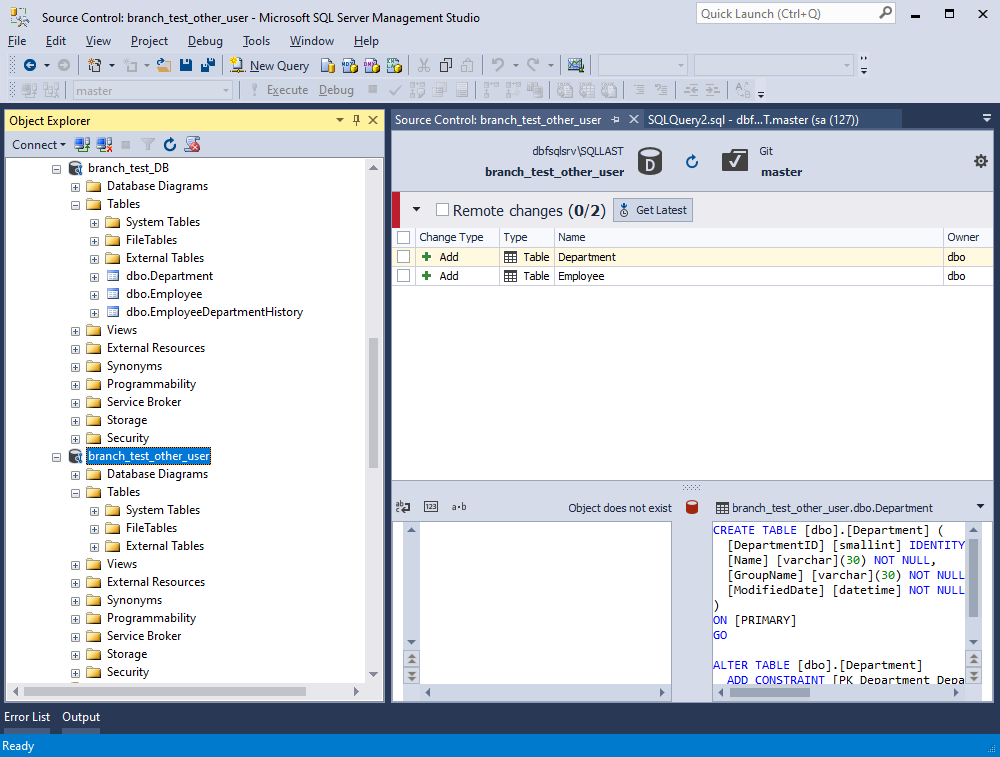
Task: Select dbo.Employee in Object Explorer
Action: point(164,294)
